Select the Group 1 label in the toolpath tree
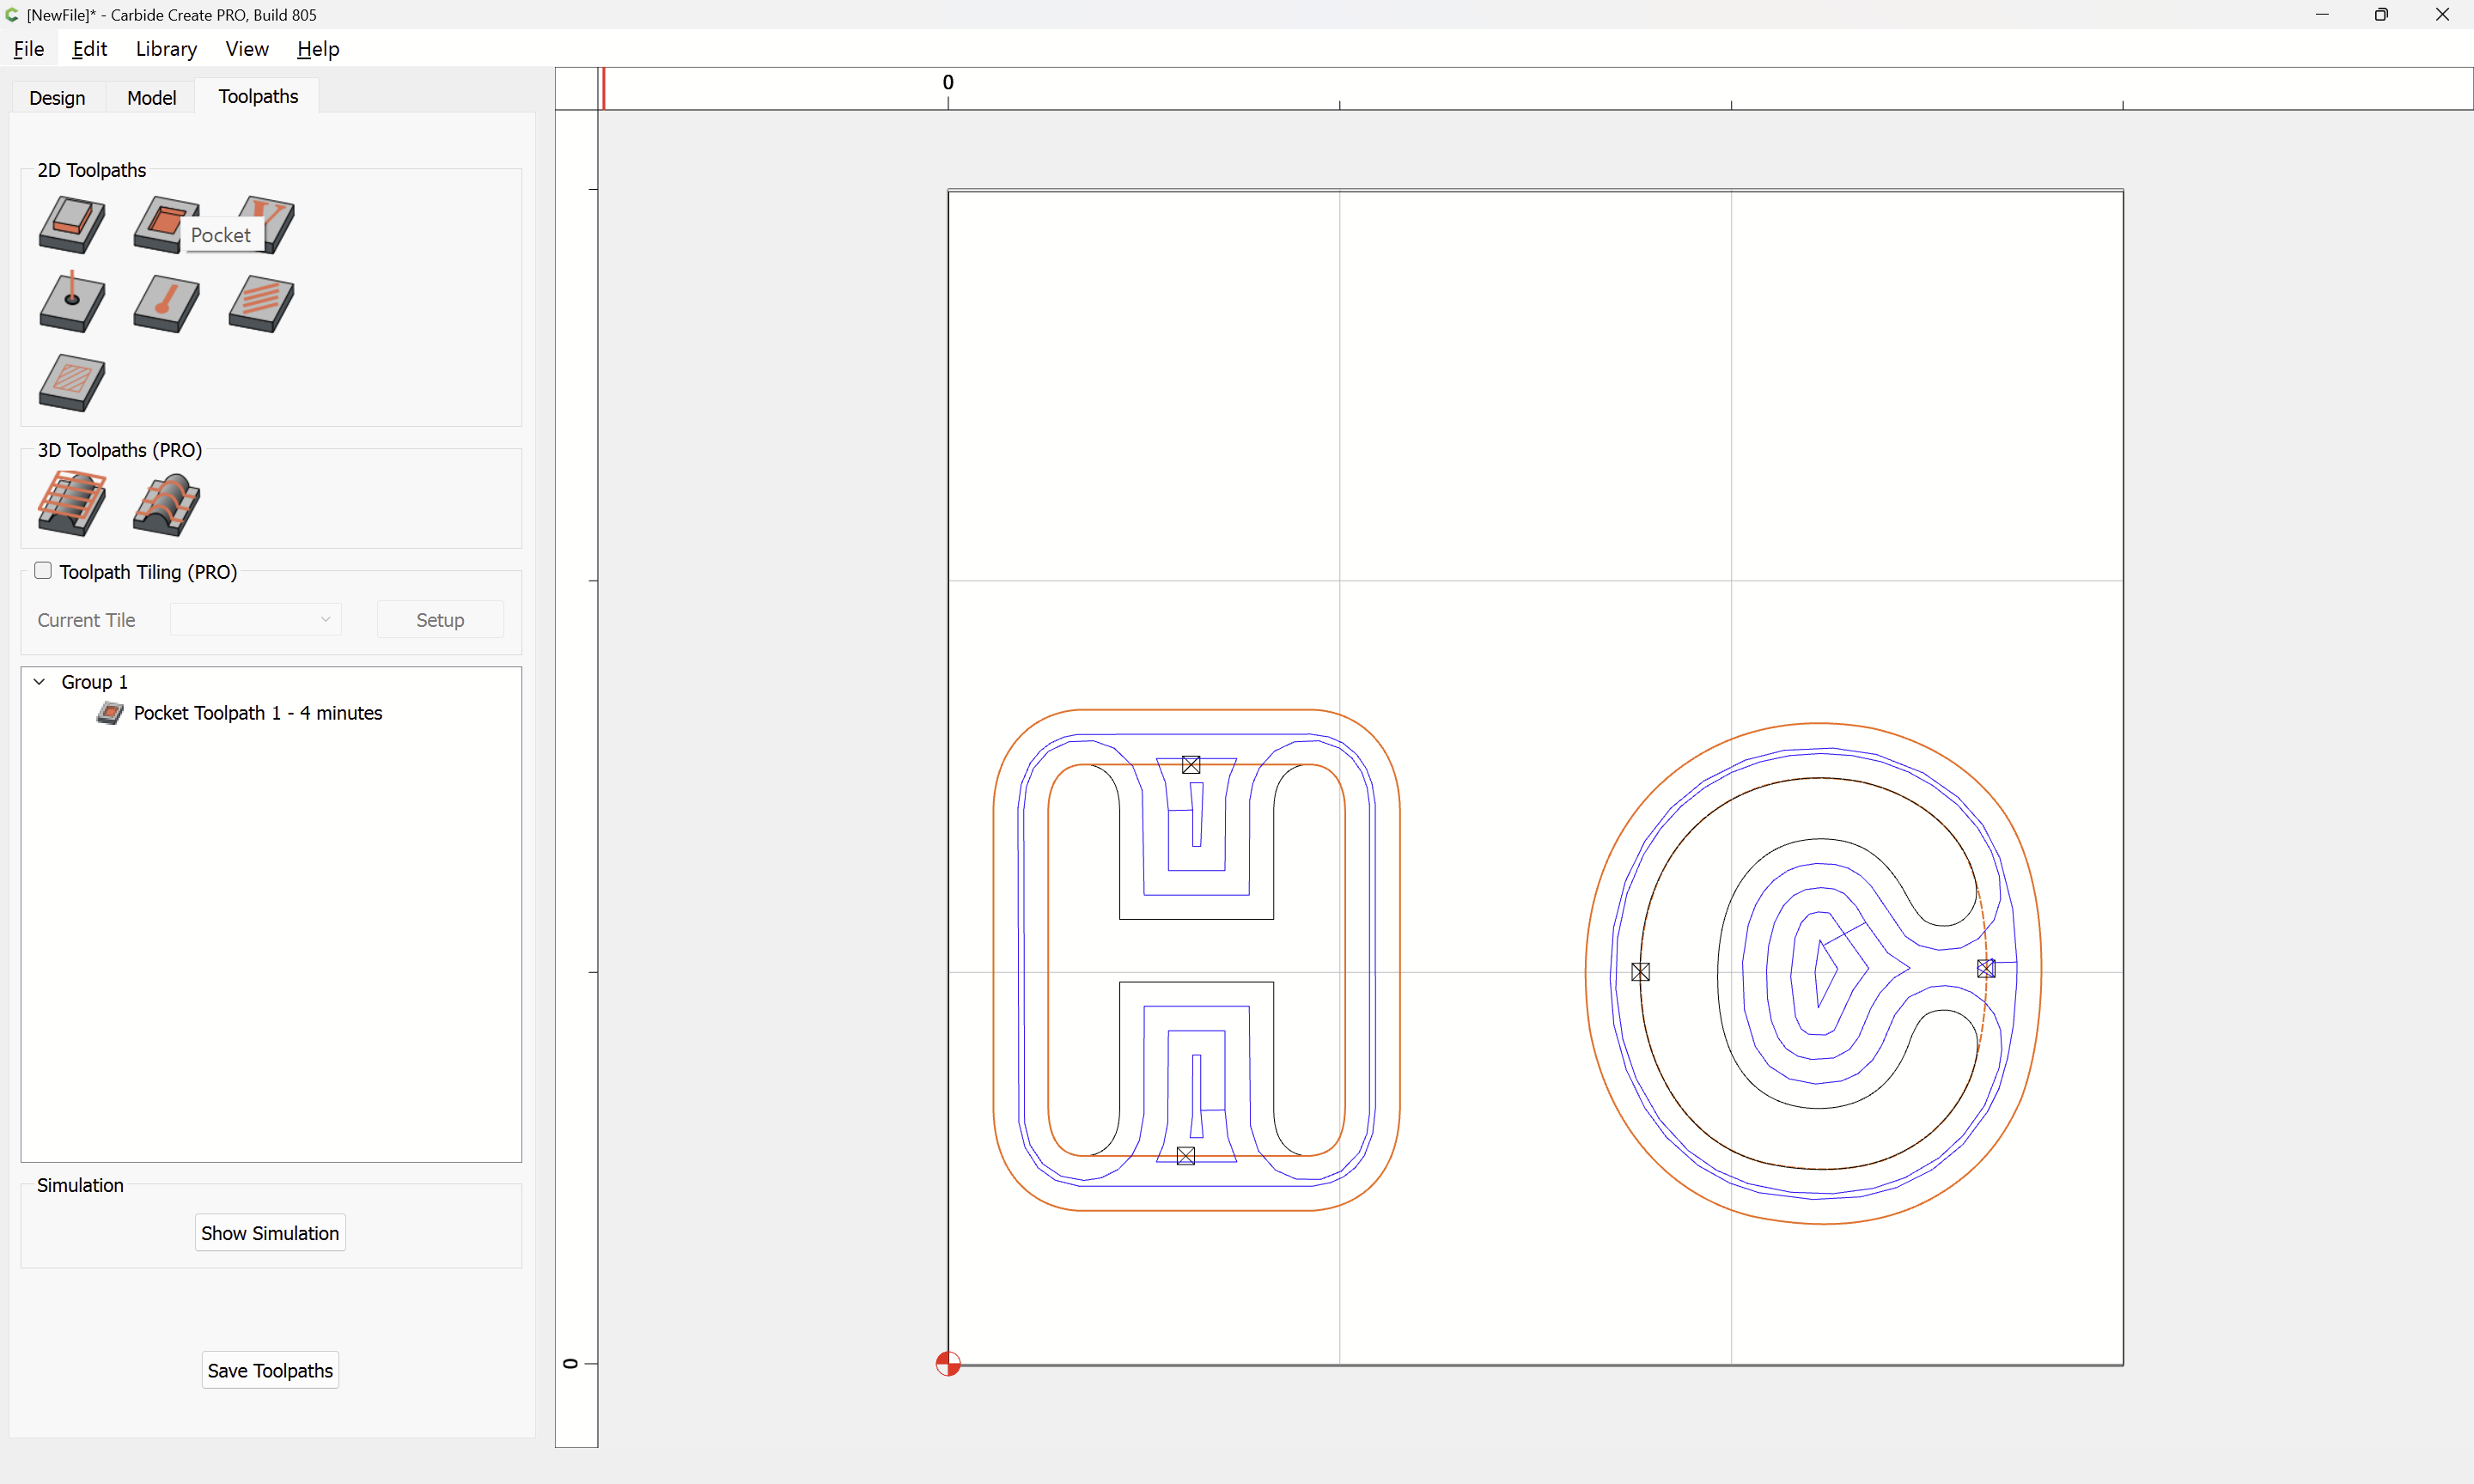Screen dimensions: 2474x1484 coord(94,682)
